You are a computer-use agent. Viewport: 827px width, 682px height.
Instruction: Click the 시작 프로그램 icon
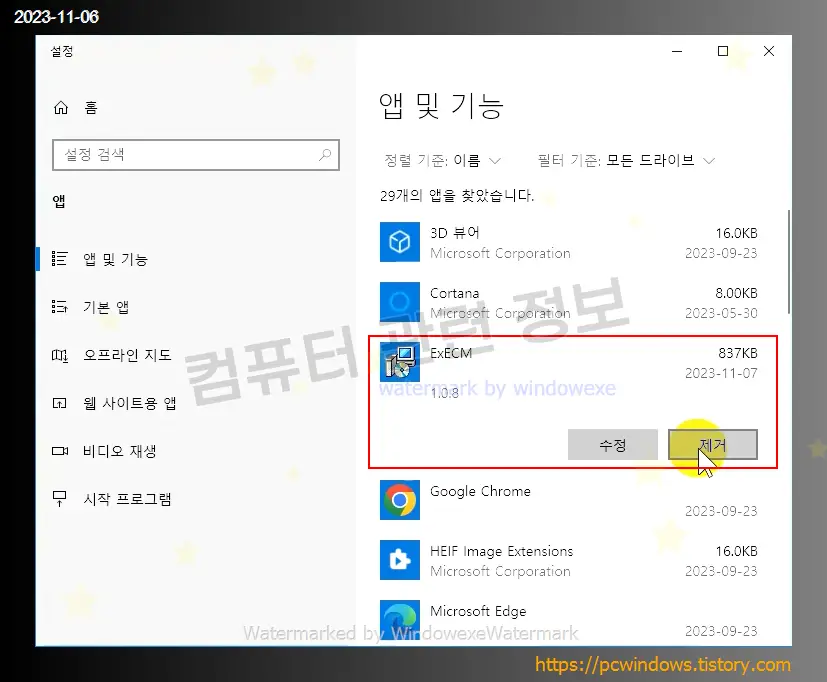click(60, 498)
